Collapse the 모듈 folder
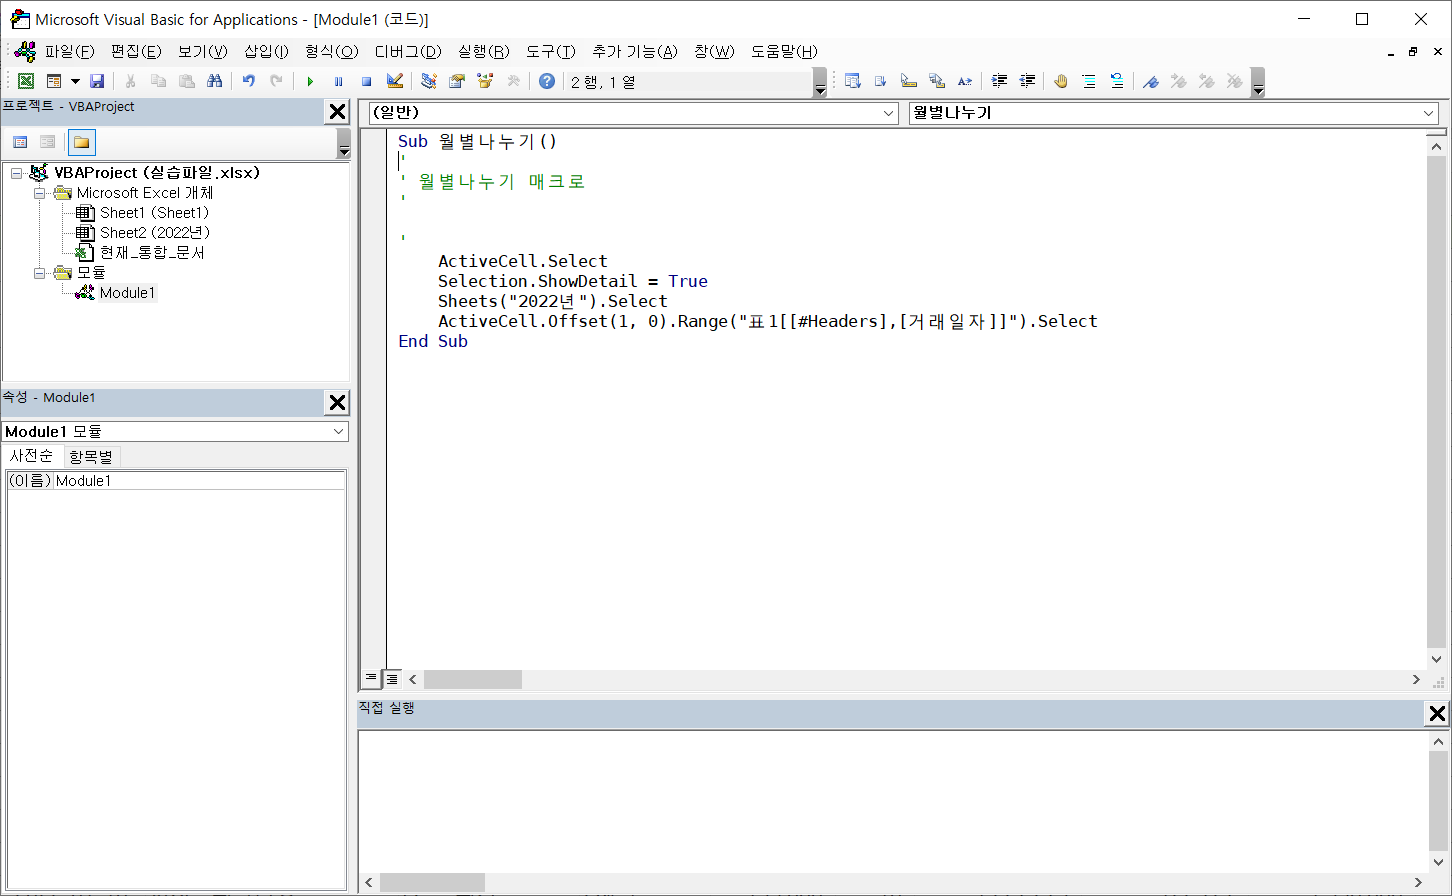 (39, 273)
